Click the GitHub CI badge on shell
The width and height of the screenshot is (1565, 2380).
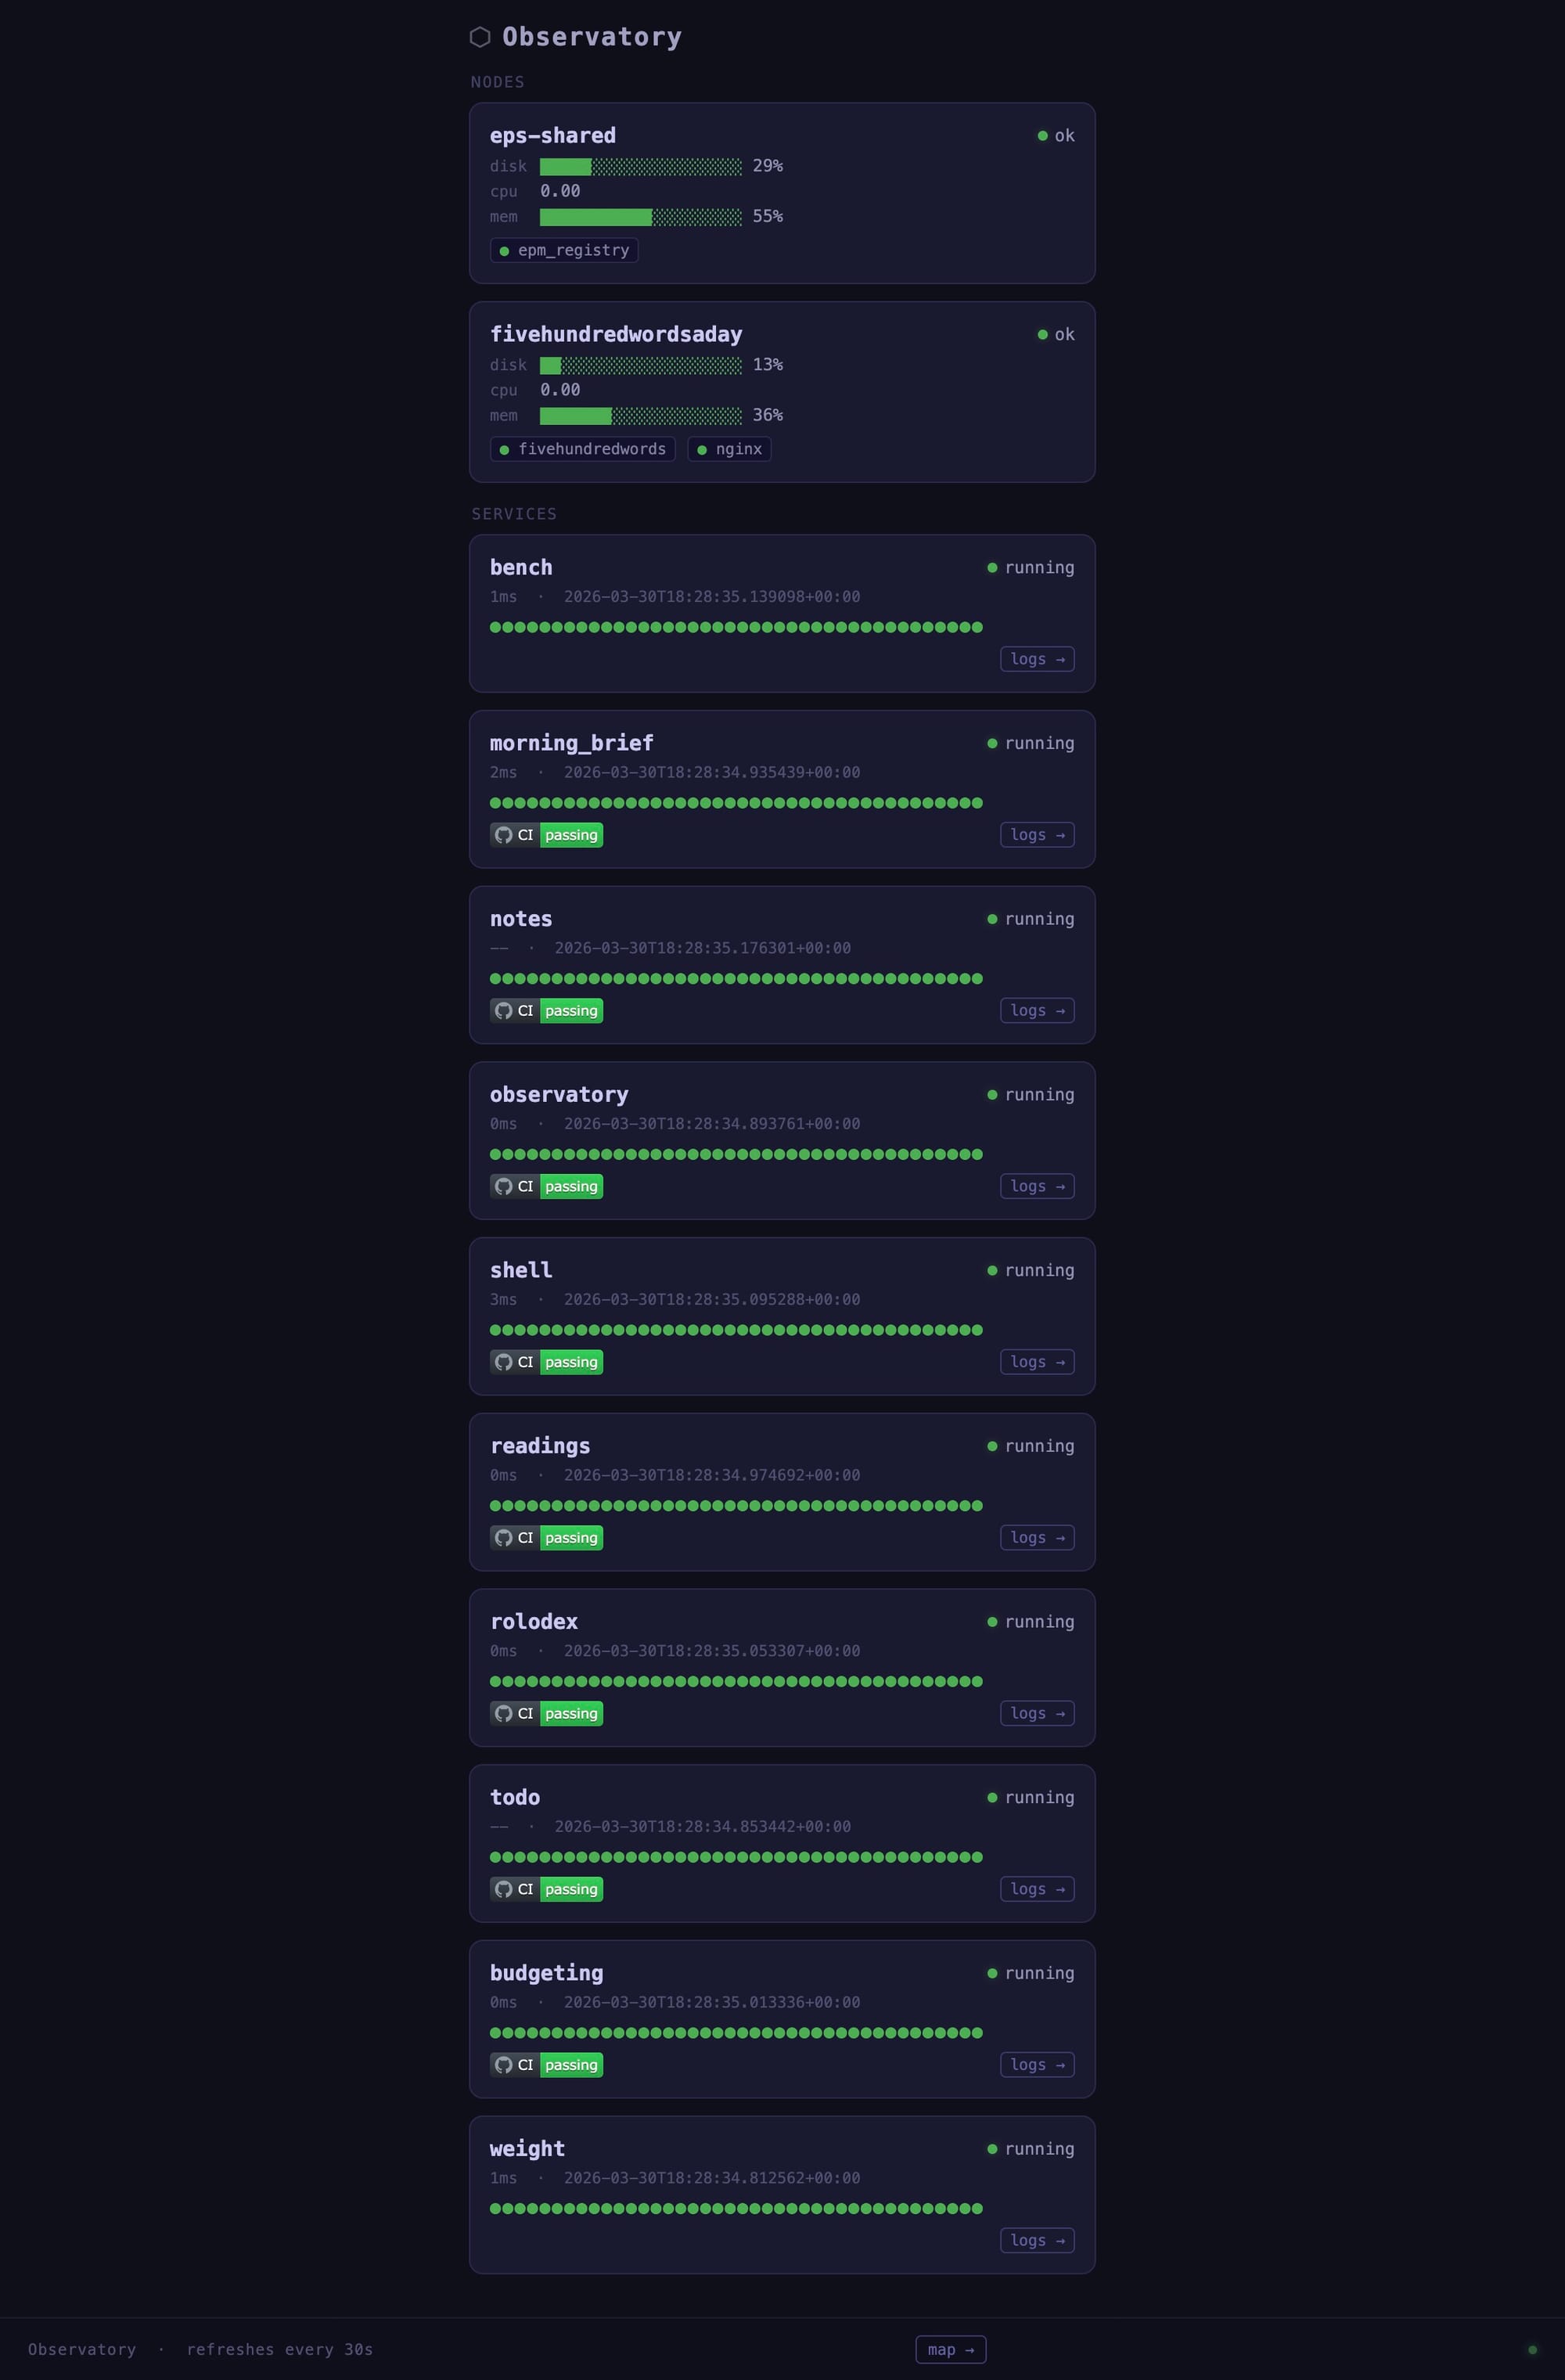pos(546,1362)
